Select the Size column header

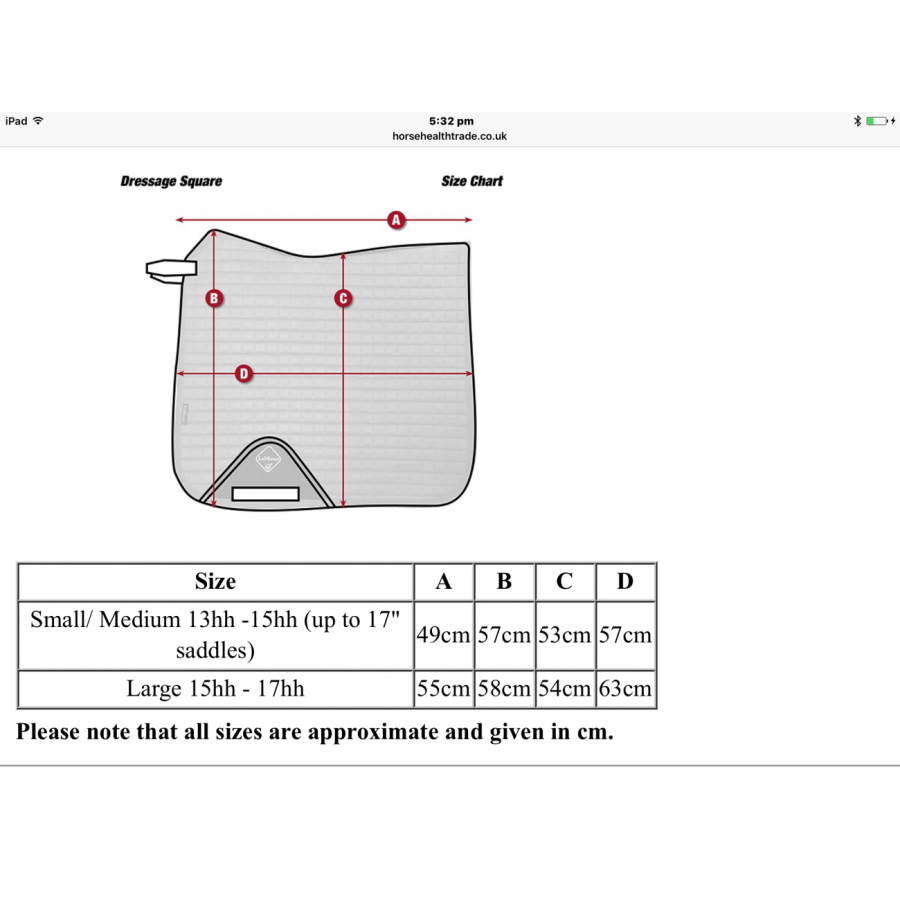tap(215, 581)
